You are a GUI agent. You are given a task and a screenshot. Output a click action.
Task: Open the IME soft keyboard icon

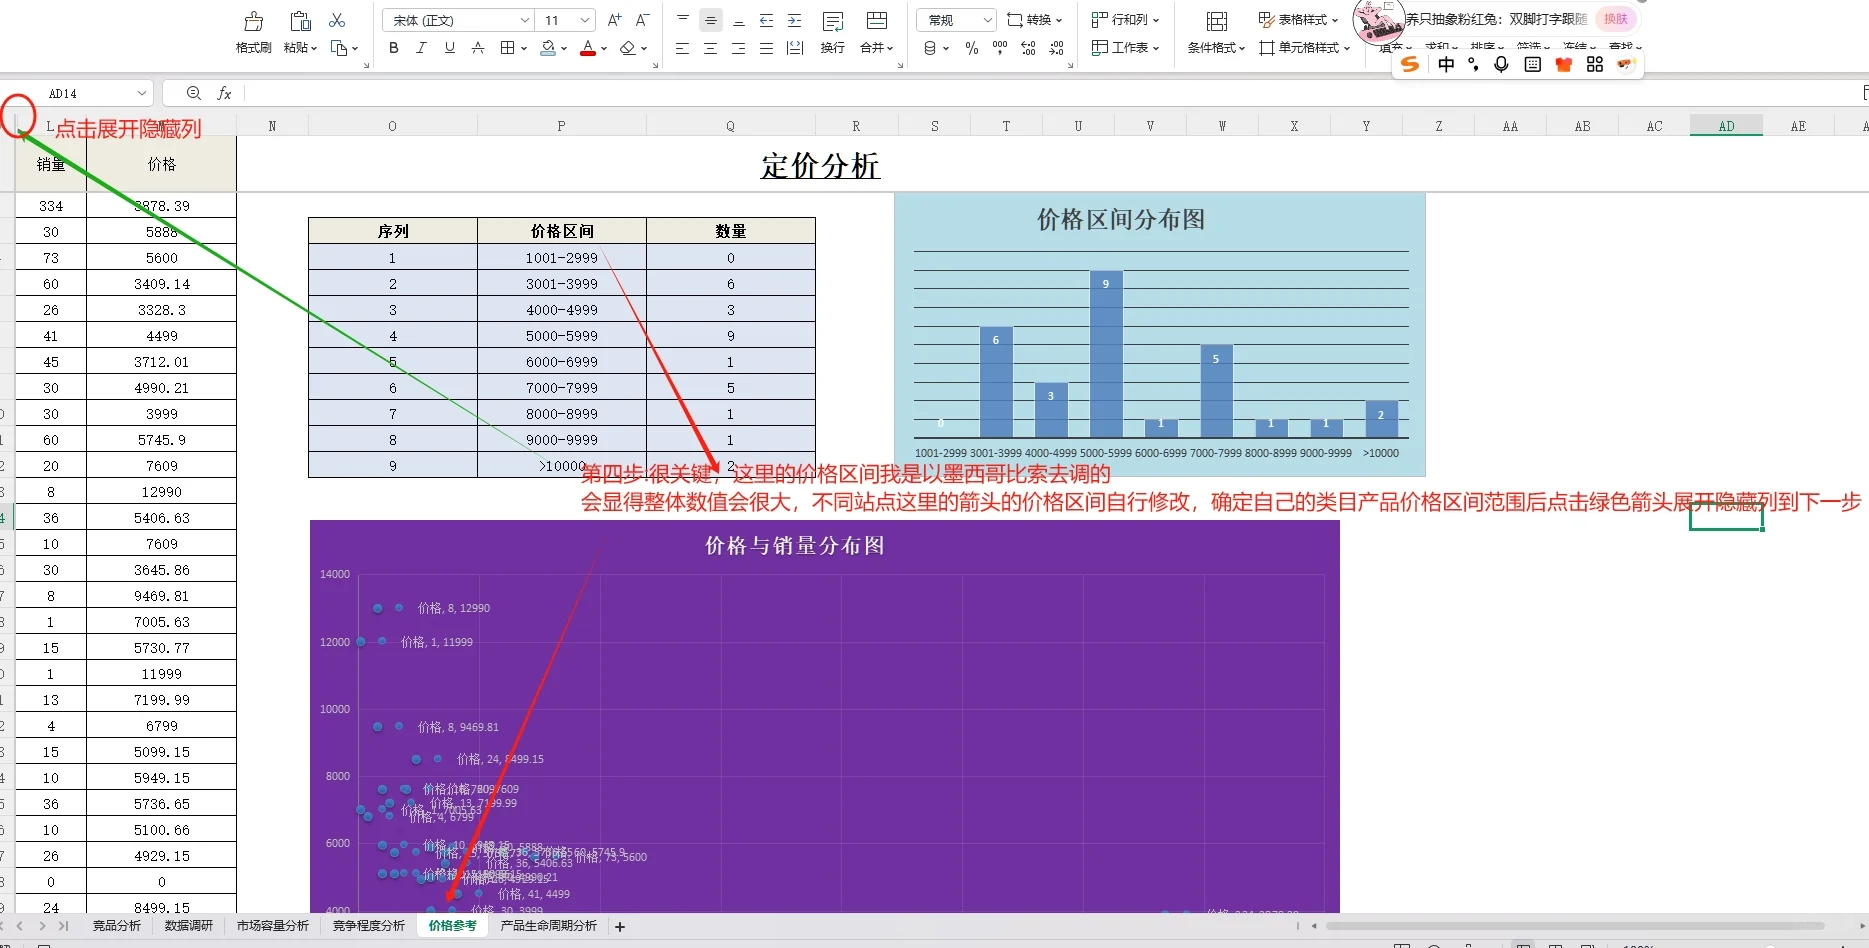[1532, 65]
